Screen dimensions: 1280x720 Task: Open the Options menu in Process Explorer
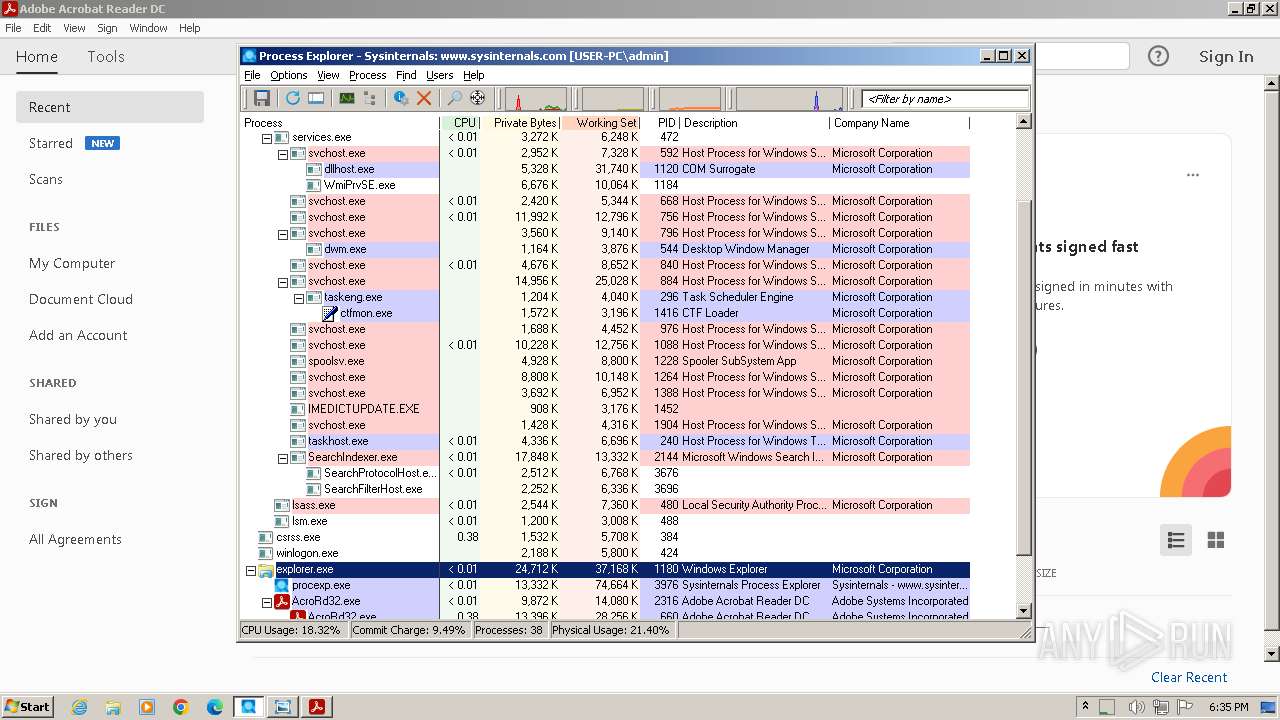coord(288,75)
